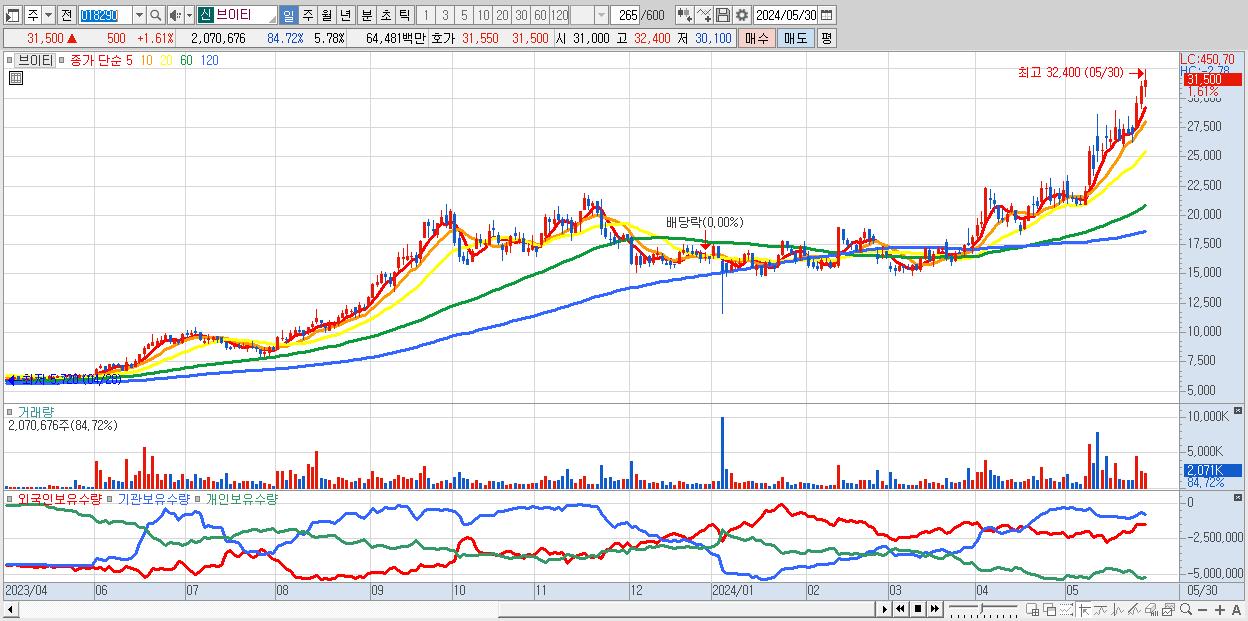This screenshot has width=1248, height=621.
Task: Click the candle compare icon beside 600
Action: (684, 15)
